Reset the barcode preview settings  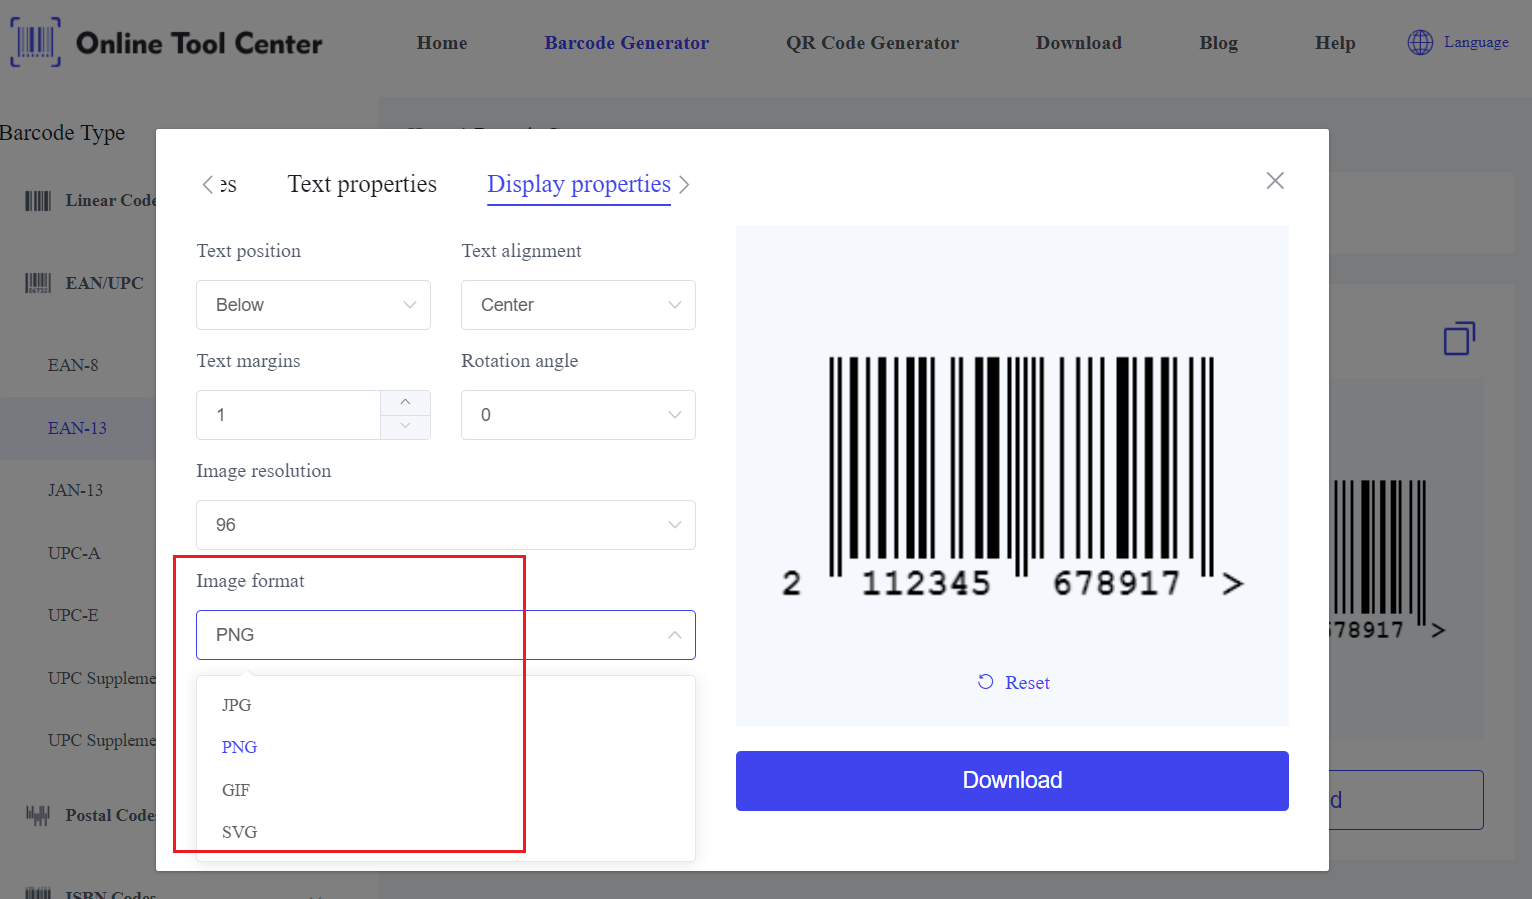1013,683
